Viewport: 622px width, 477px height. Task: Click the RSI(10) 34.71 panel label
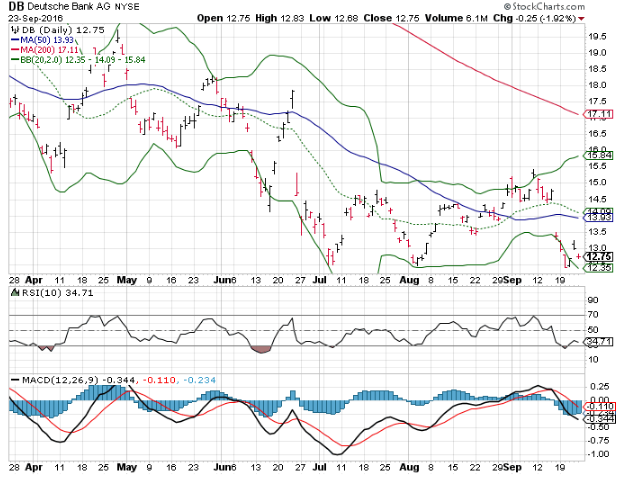click(57, 293)
